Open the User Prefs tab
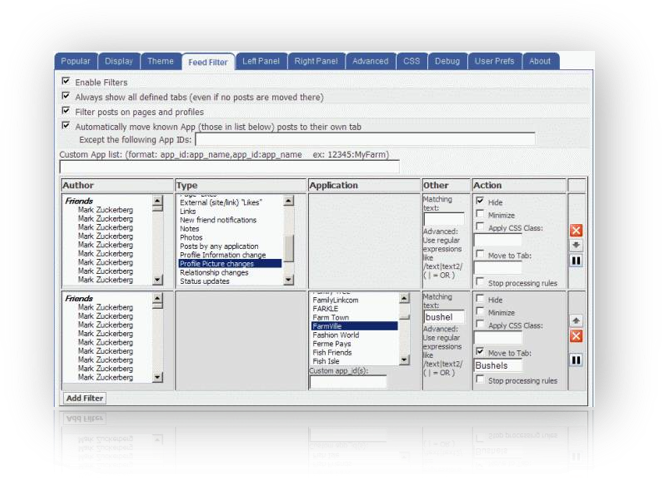Image resolution: width=662 pixels, height=480 pixels. click(x=494, y=61)
